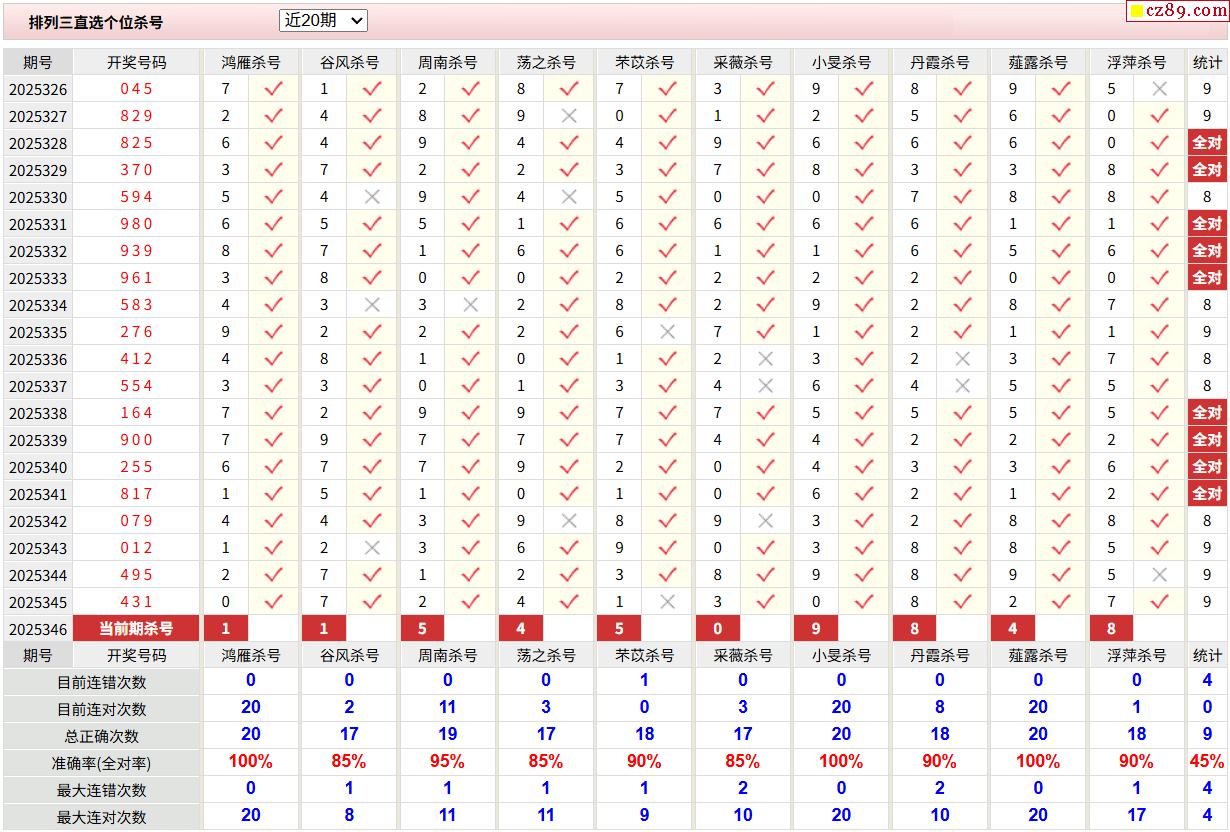The height and width of the screenshot is (832, 1230).
Task: Click the current kill number 9 for 小旻杀号
Action: tap(816, 629)
